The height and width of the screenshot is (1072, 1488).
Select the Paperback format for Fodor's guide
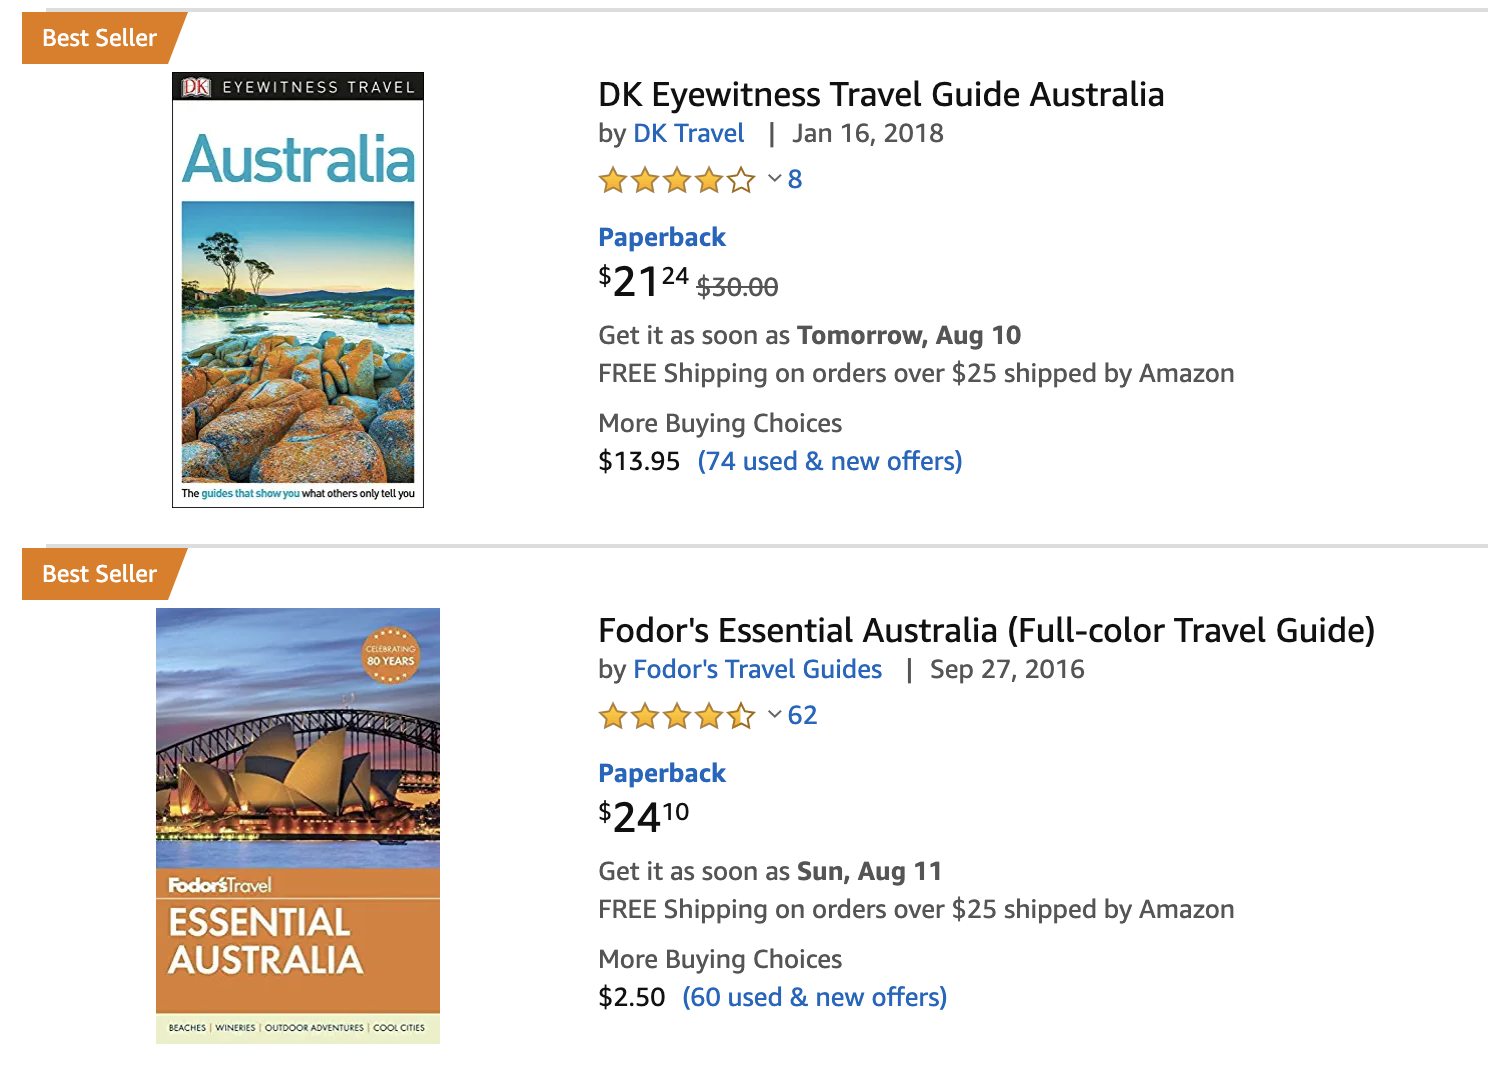pyautogui.click(x=662, y=773)
